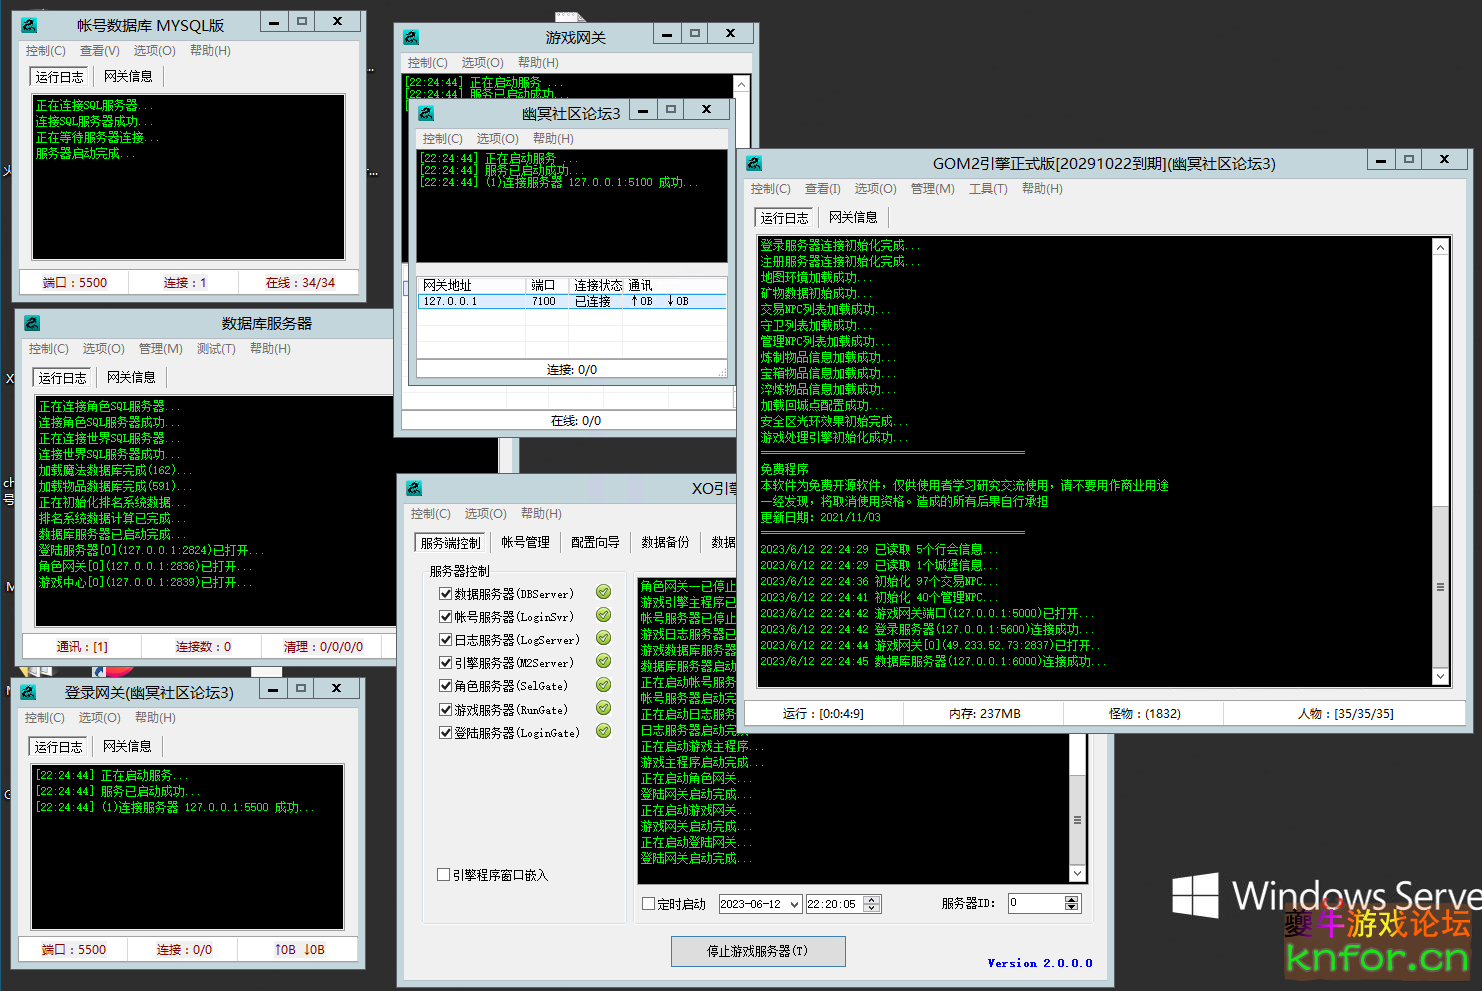Click the 游戏网关 window title icon
Image resolution: width=1482 pixels, height=991 pixels.
click(411, 37)
